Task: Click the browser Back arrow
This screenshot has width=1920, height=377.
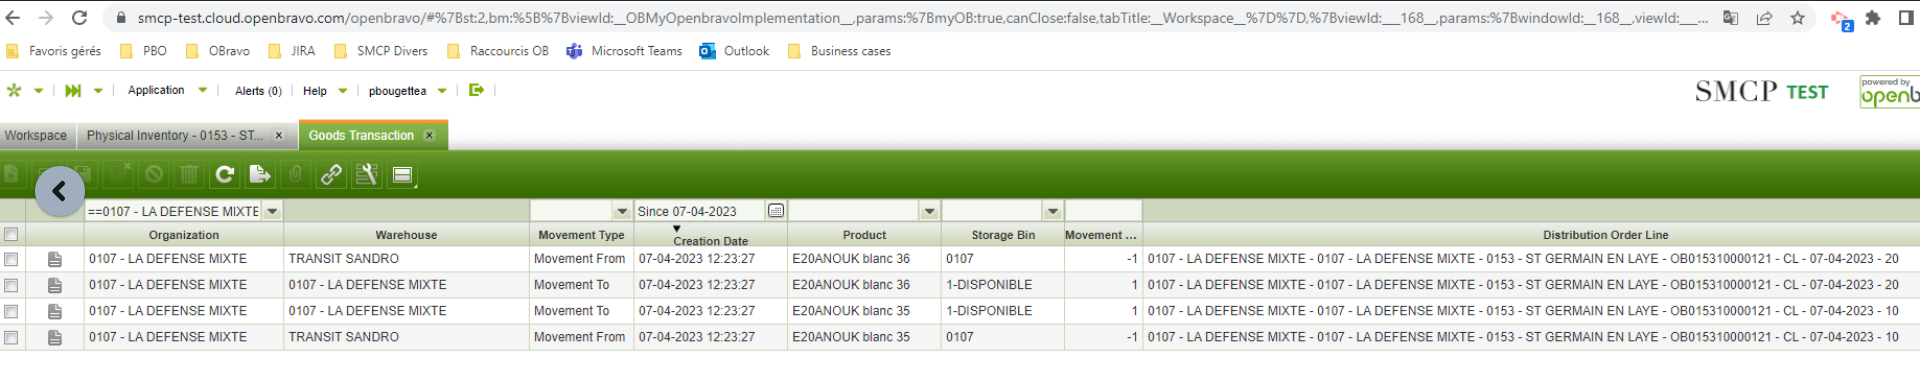Action: pos(14,18)
